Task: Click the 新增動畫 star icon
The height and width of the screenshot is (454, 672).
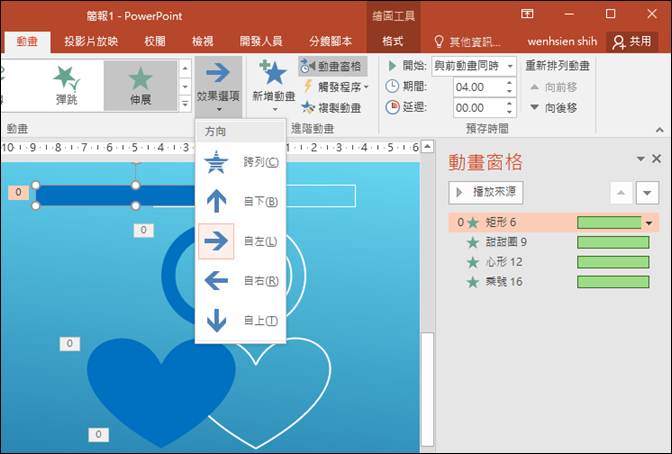Action: pyautogui.click(x=273, y=73)
